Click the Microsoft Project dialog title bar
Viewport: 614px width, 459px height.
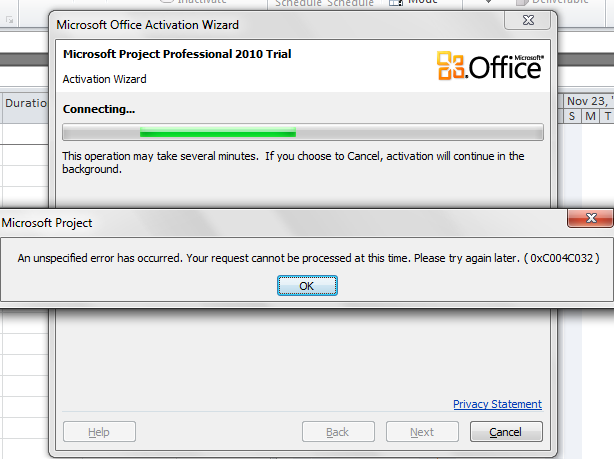282,223
